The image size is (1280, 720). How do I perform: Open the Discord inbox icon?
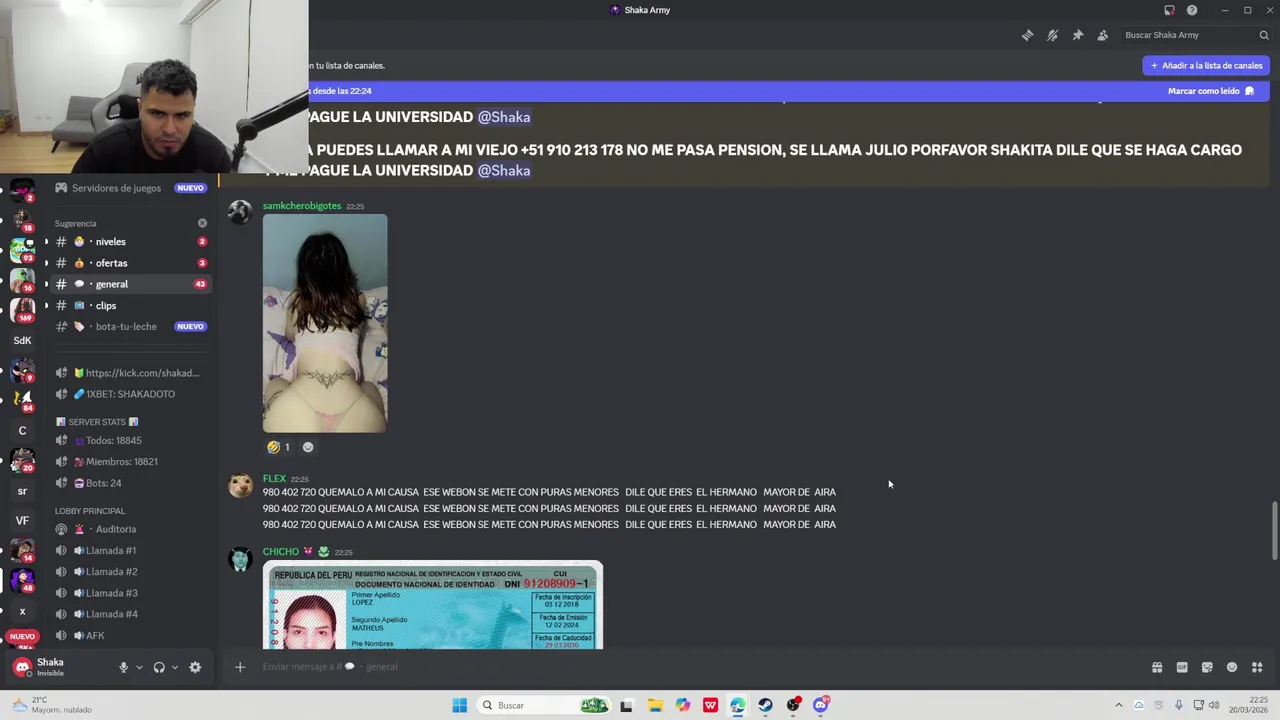tap(1169, 10)
